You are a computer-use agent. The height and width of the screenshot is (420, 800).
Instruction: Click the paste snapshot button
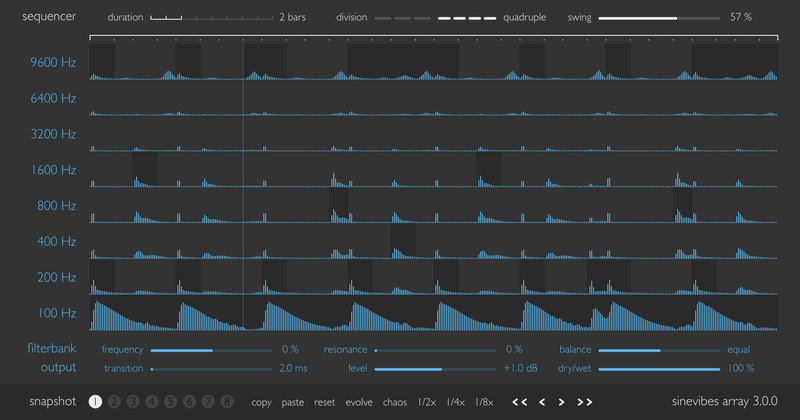point(293,403)
